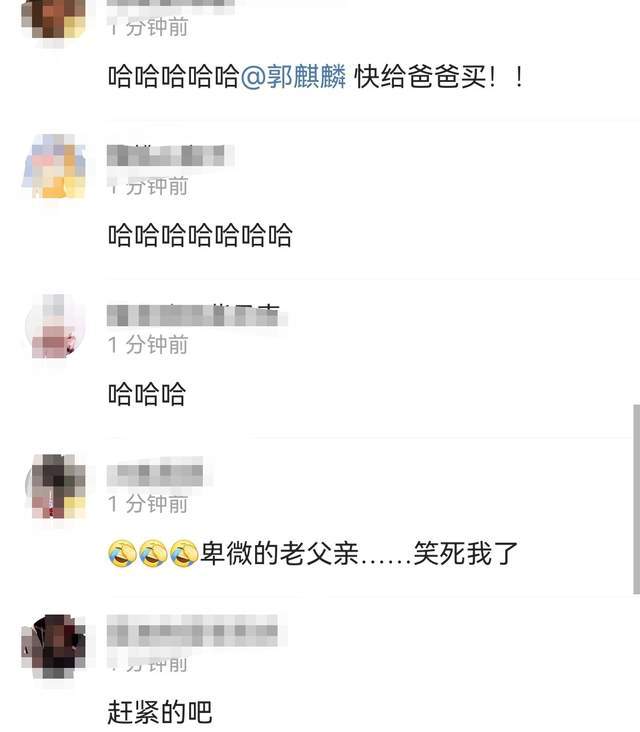Tap the 哈哈哈哈哈哈哈 comment body
This screenshot has width=640, height=732.
pos(200,235)
